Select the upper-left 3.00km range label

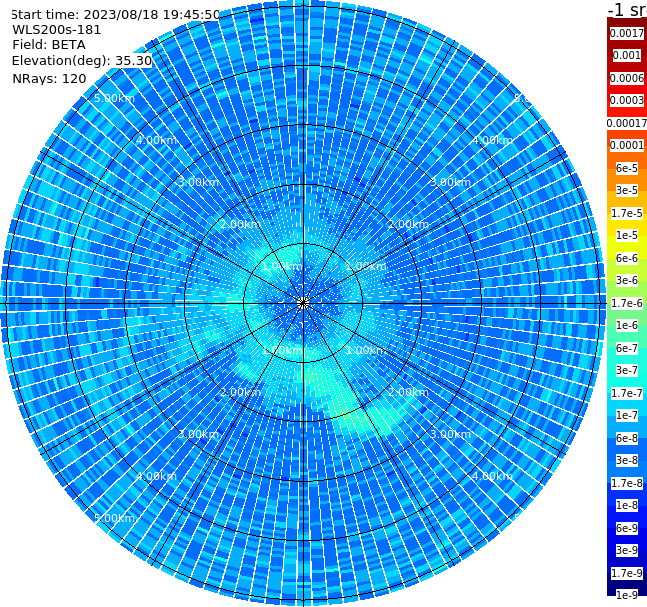(198, 182)
